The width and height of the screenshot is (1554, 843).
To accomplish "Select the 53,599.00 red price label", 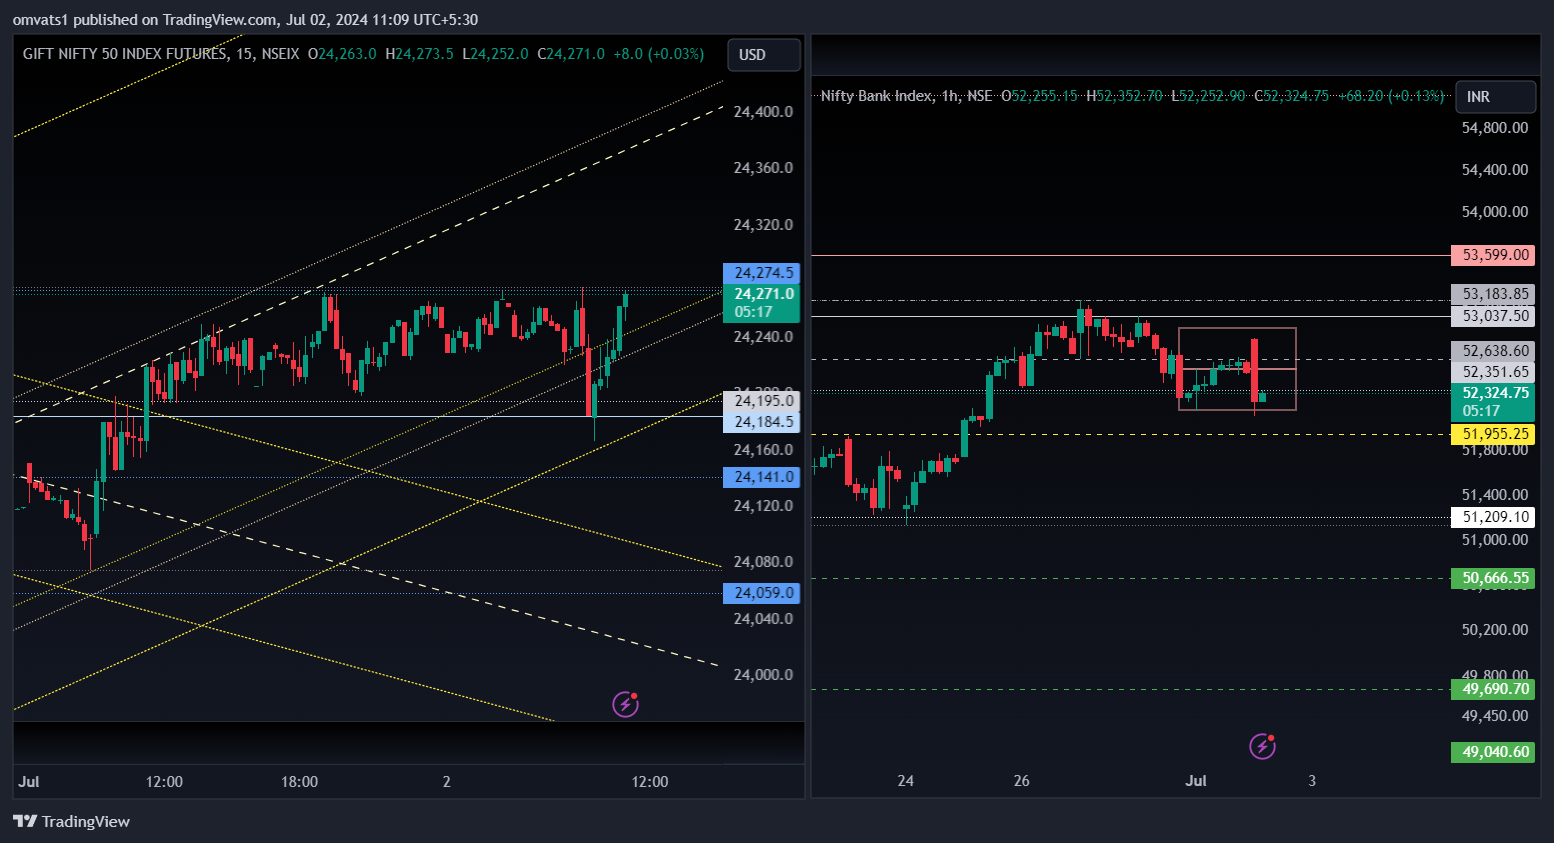I will click(1493, 255).
